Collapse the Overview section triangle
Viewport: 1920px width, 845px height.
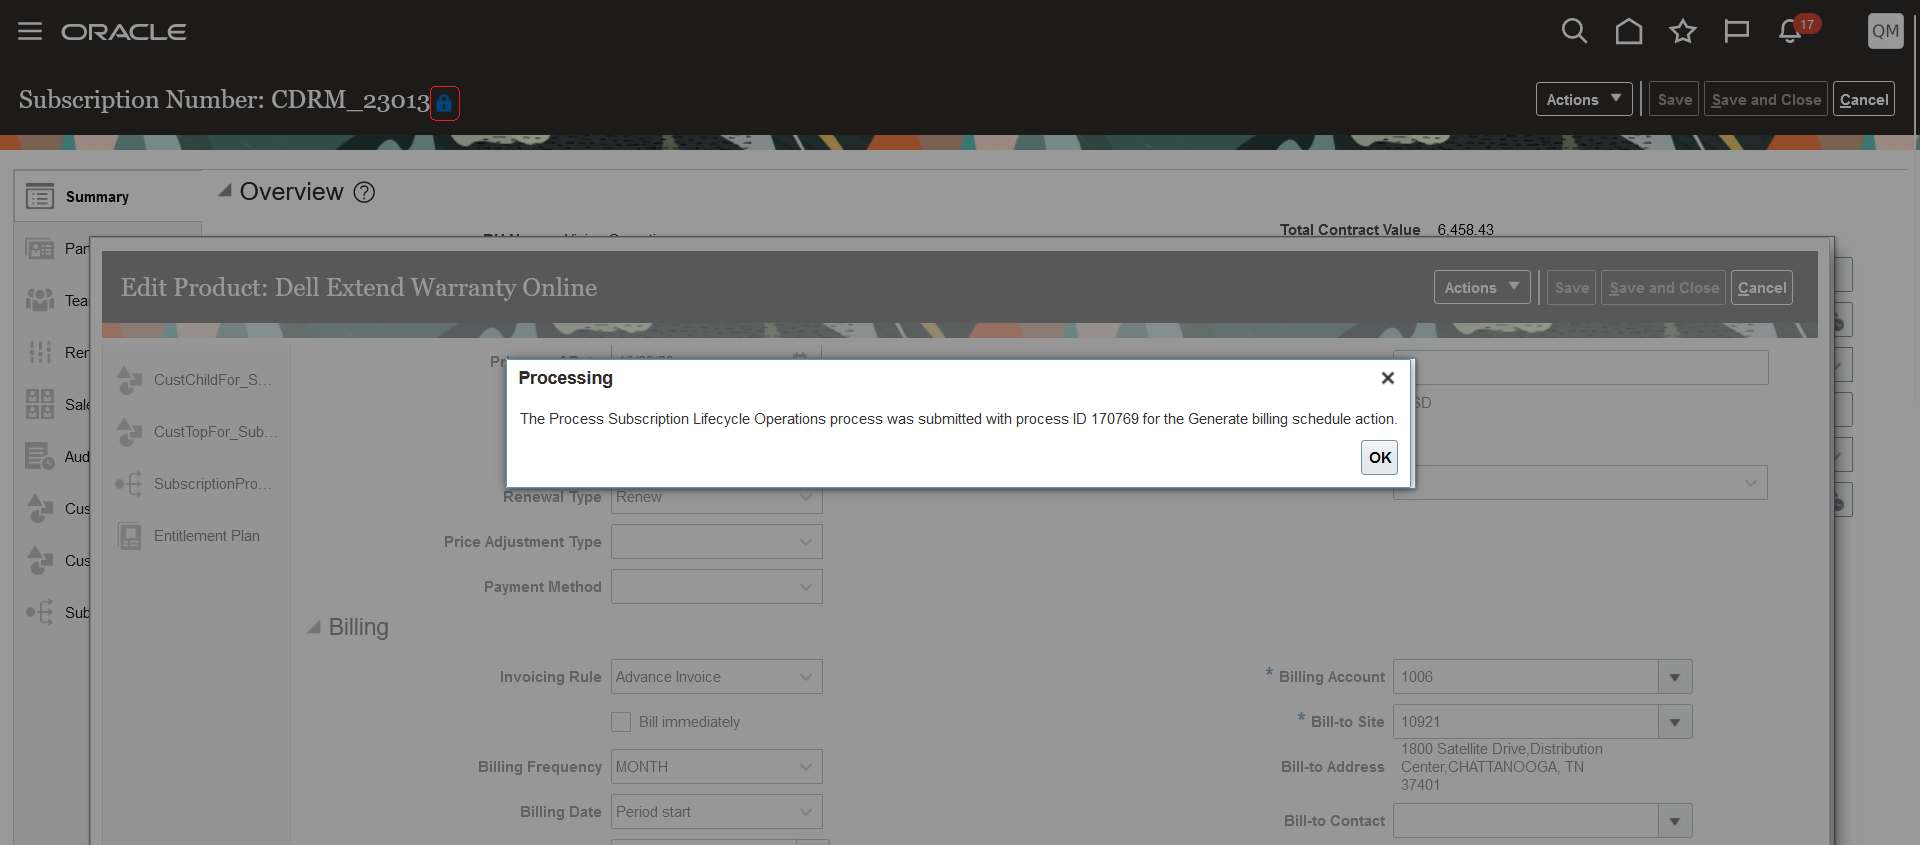(x=224, y=191)
